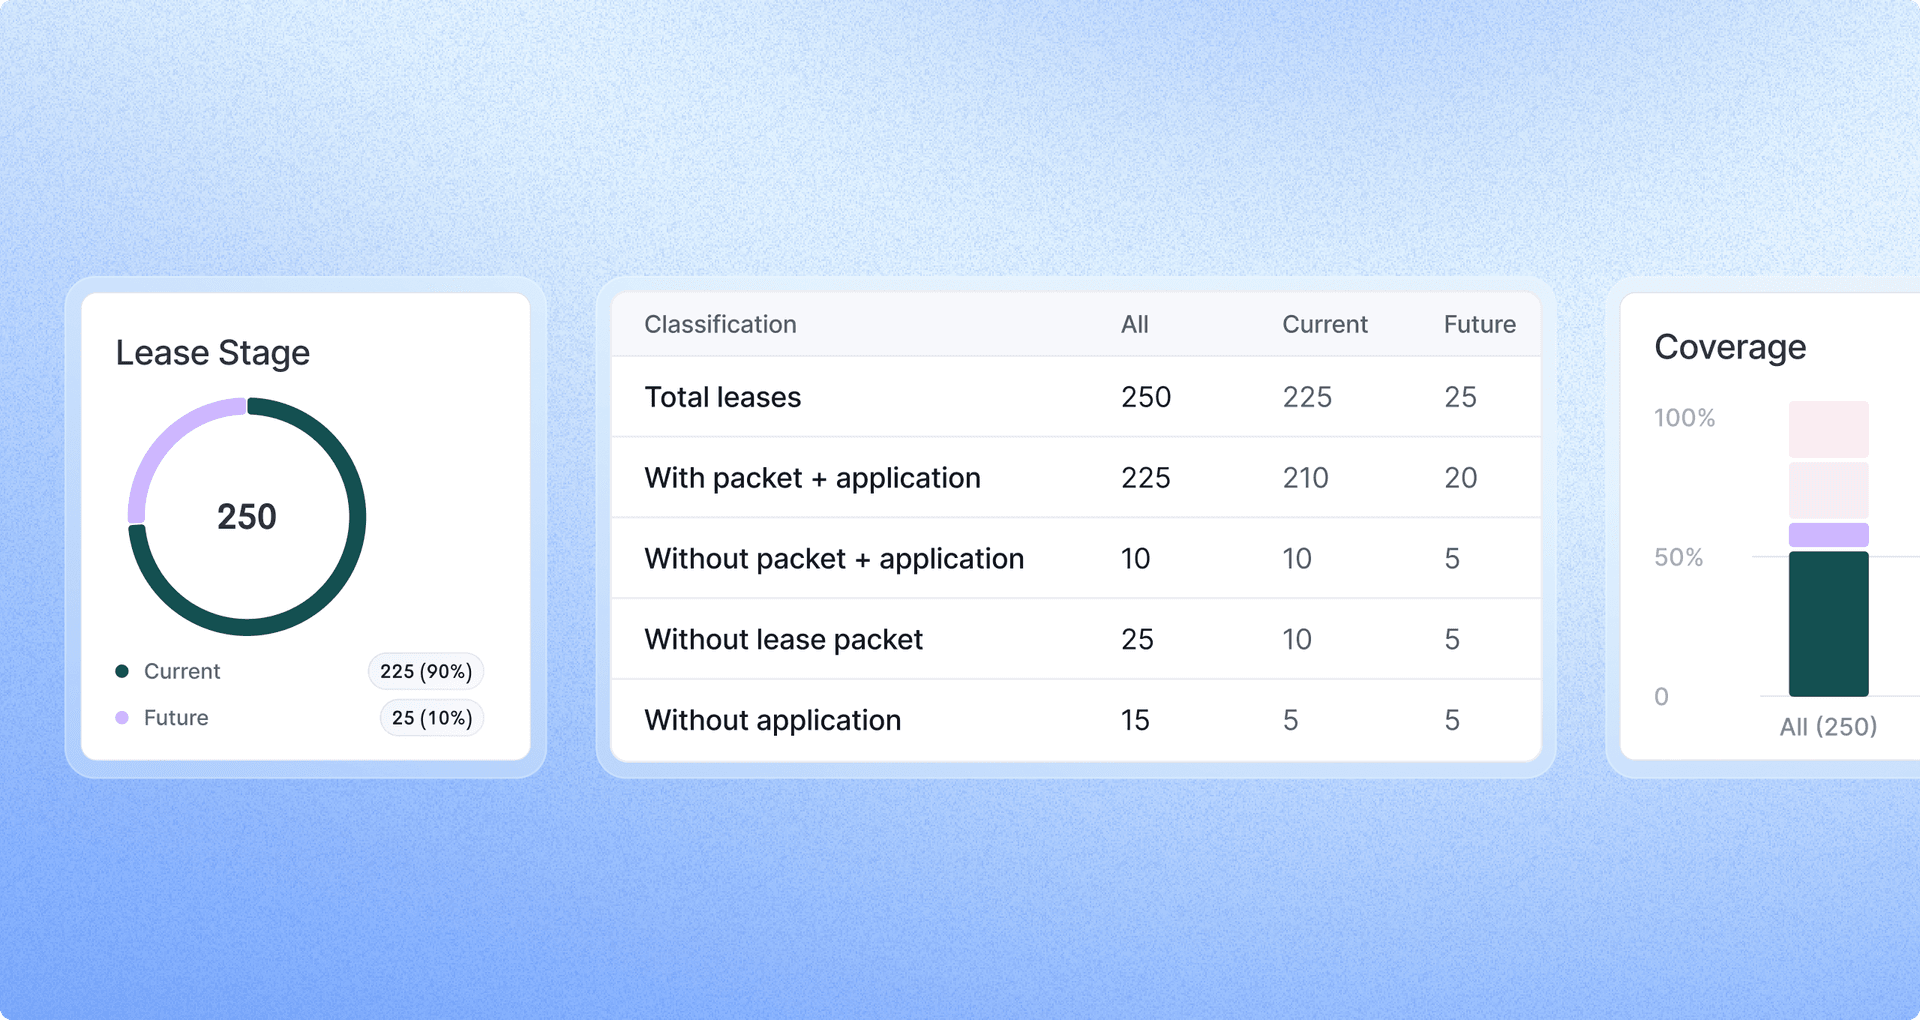Click the Future column header
This screenshot has height=1020, width=1920.
pos(1480,324)
